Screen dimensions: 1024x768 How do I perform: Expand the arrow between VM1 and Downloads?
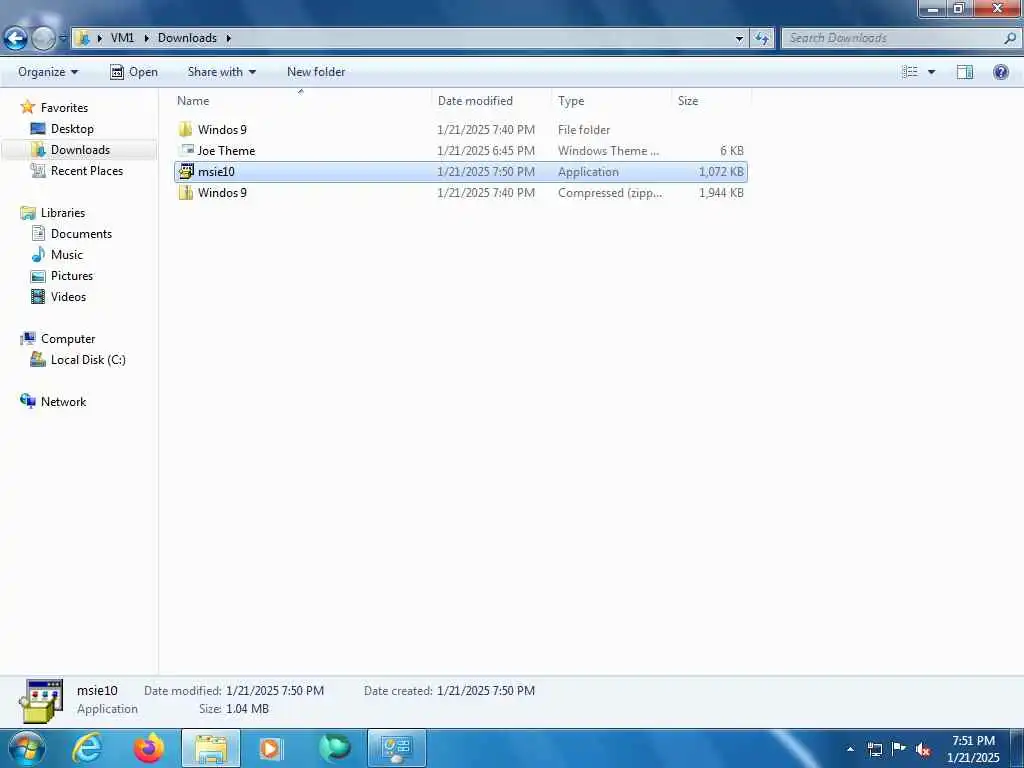pos(146,38)
